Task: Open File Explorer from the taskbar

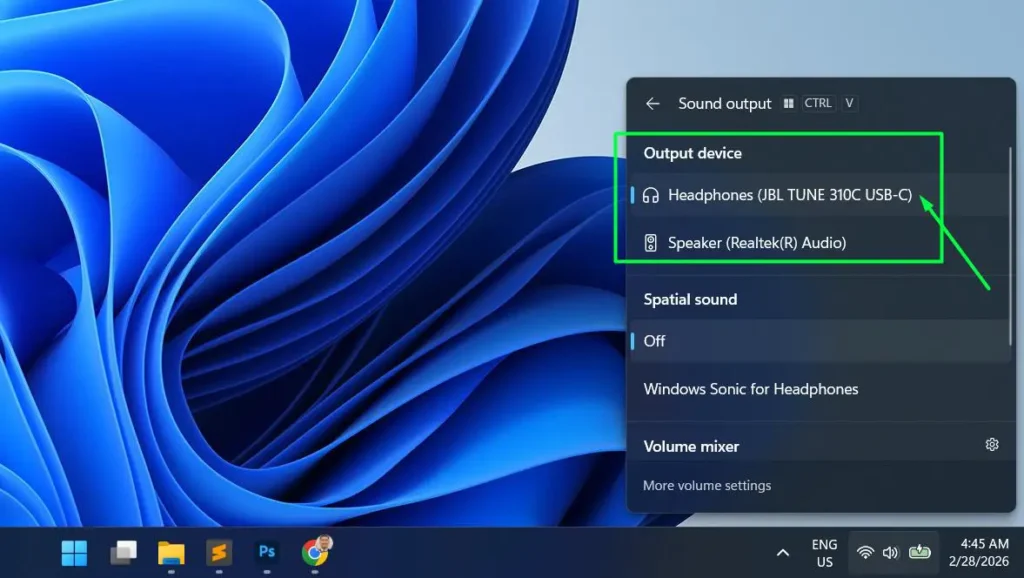Action: click(x=171, y=551)
